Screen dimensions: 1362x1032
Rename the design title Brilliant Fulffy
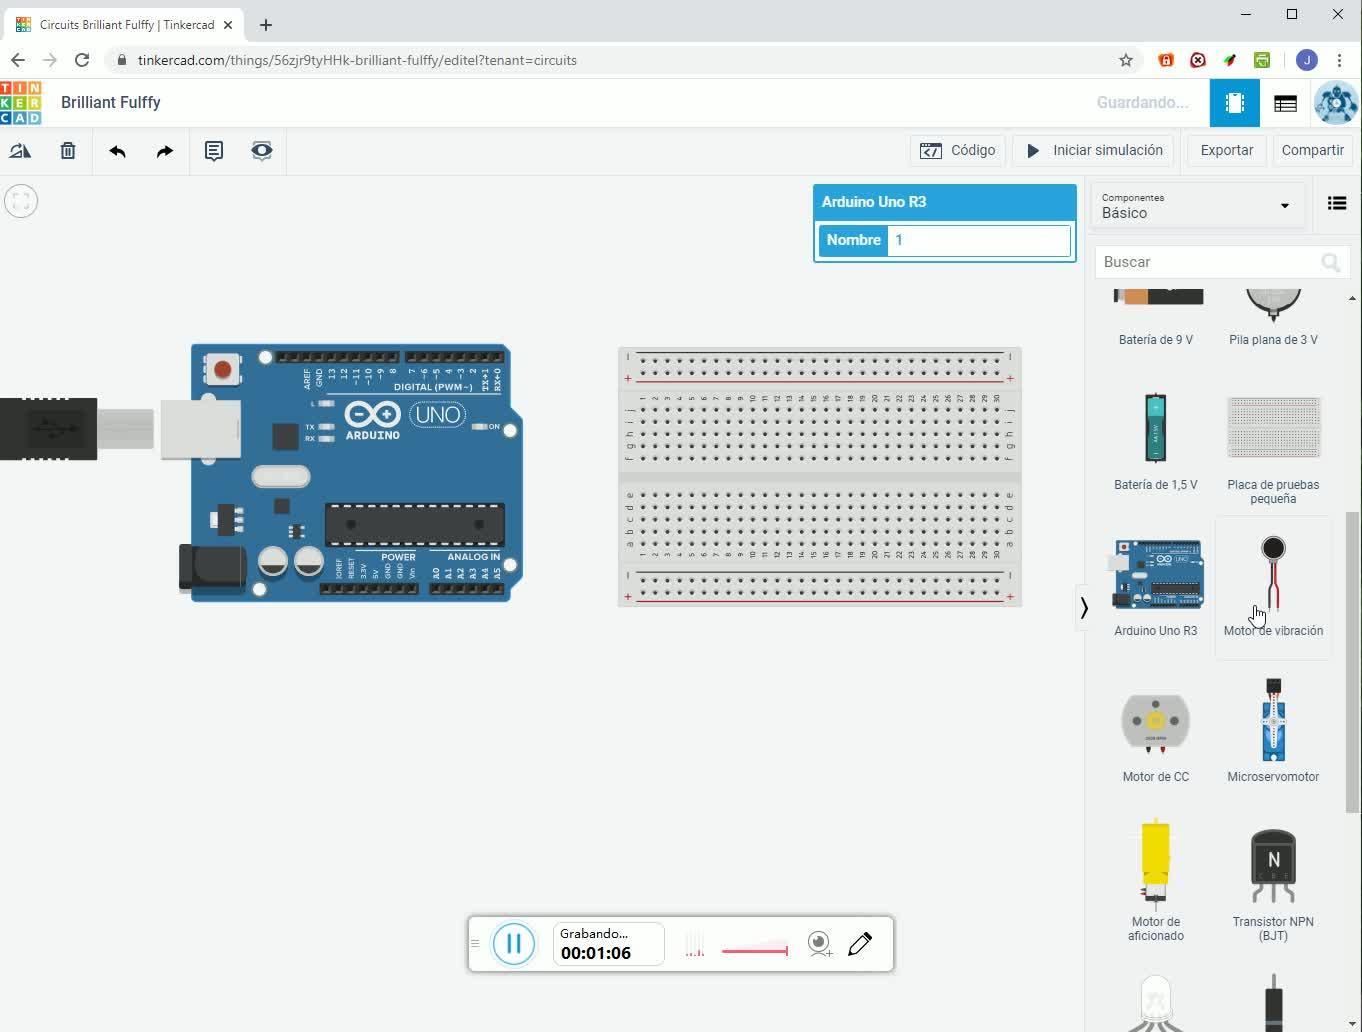[111, 102]
